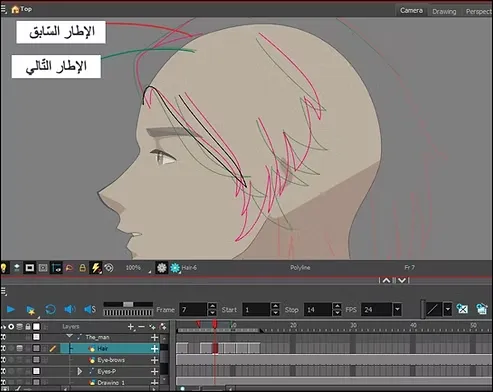
Task: Click the reset view icon
Action: coord(69,268)
